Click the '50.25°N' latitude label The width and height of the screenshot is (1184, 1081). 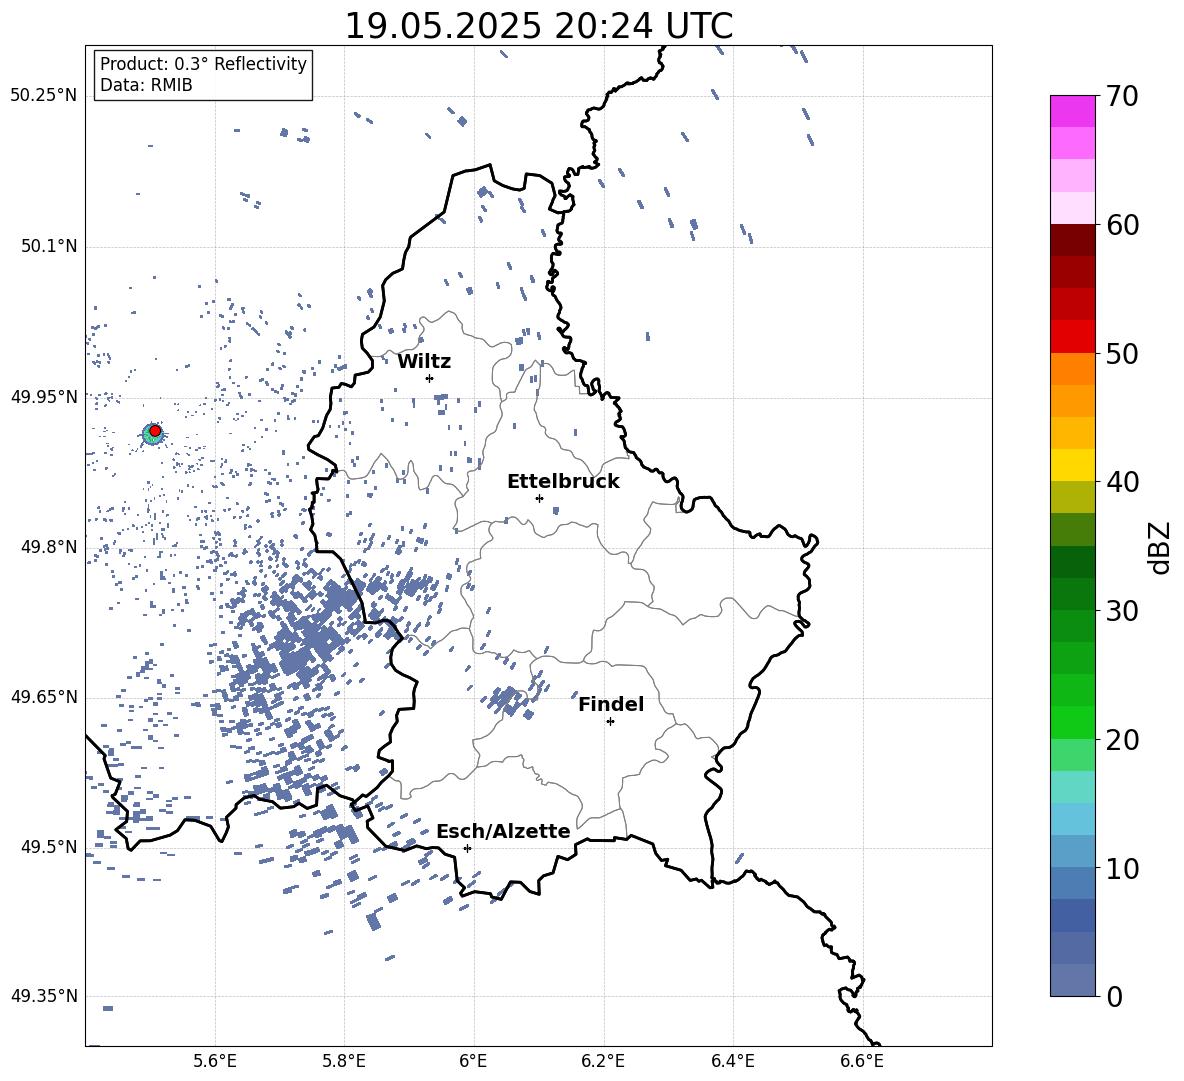(44, 96)
